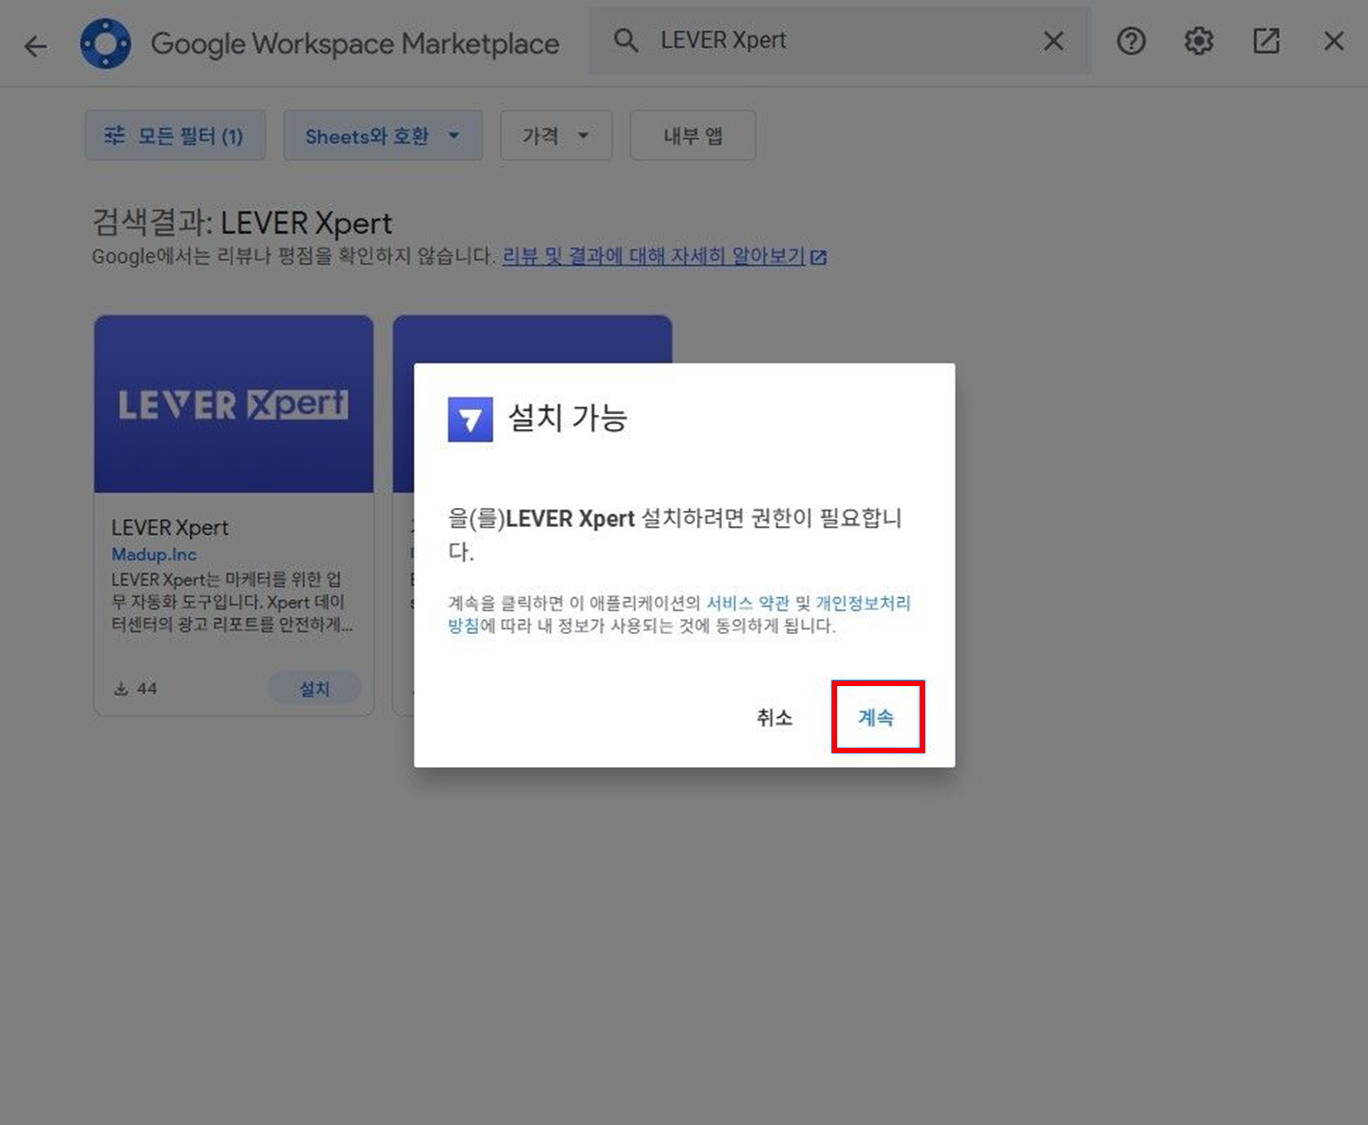Expand the 가격 price dropdown
This screenshot has height=1125, width=1368.
pyautogui.click(x=555, y=136)
